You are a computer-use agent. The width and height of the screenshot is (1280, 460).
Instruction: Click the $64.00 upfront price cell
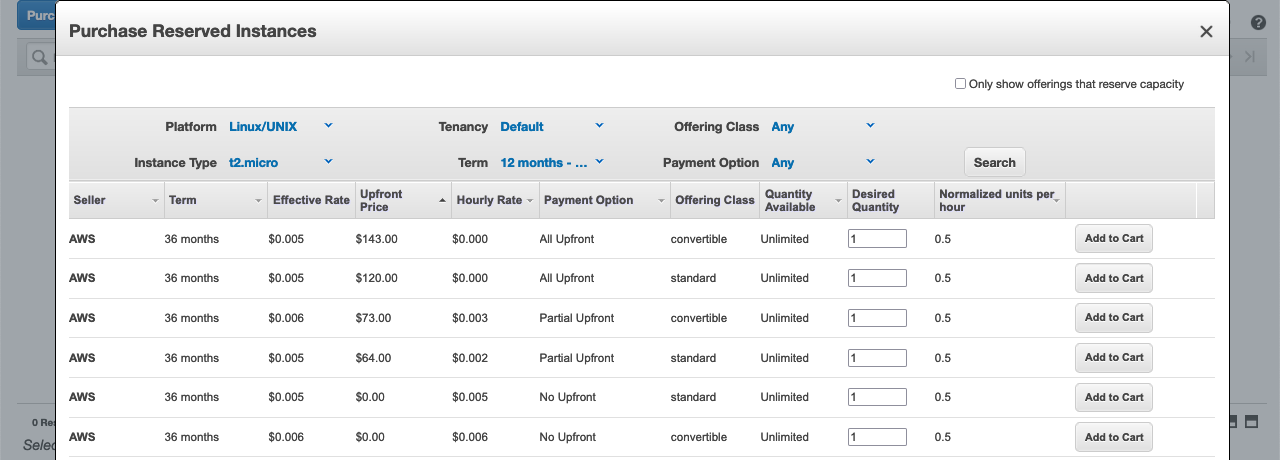[x=374, y=358]
